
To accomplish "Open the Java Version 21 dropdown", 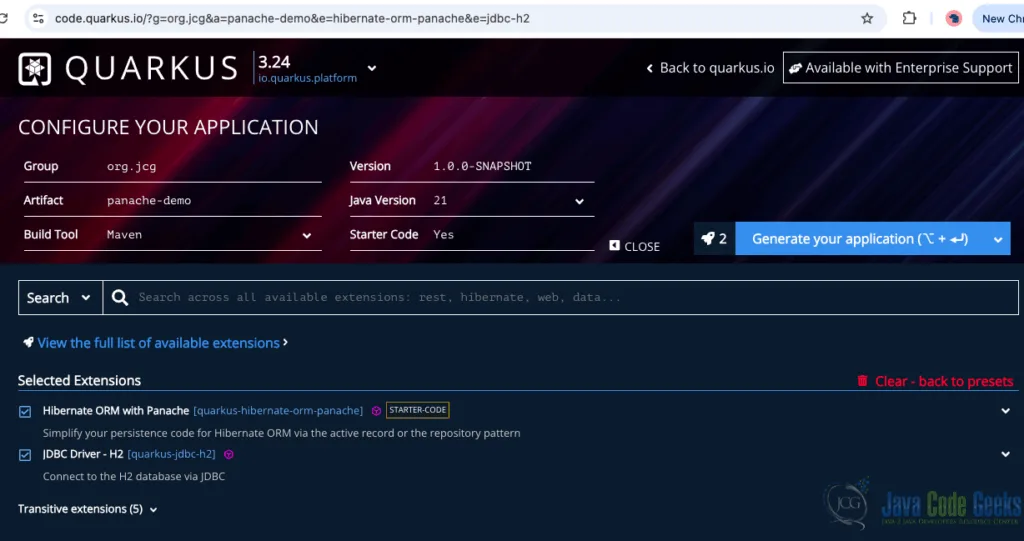I will (x=579, y=201).
